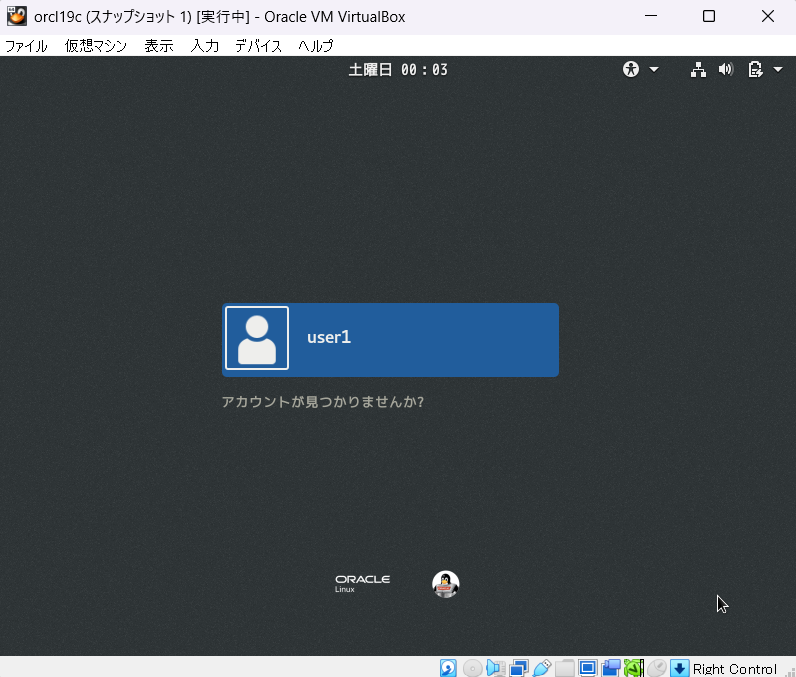Open the audio status icon in VirtualBox status bar
The image size is (796, 677).
pyautogui.click(x=496, y=668)
